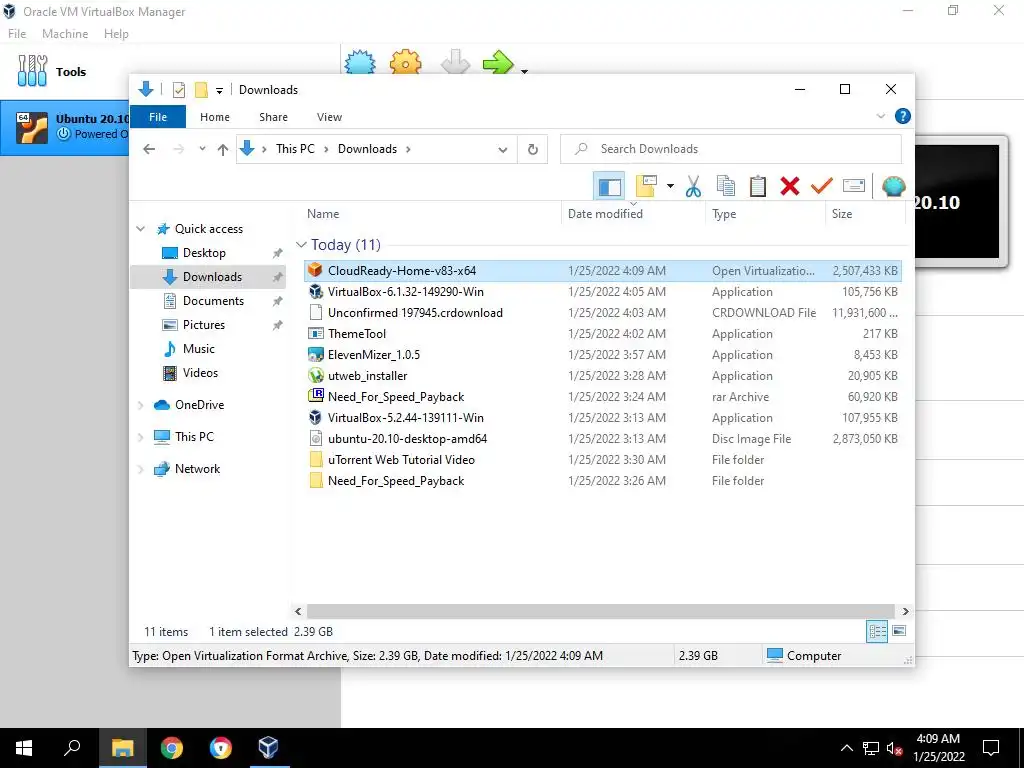Viewport: 1024px width, 768px height.
Task: Select the CloudReady-Home-v83-x64 file
Action: pos(602,270)
